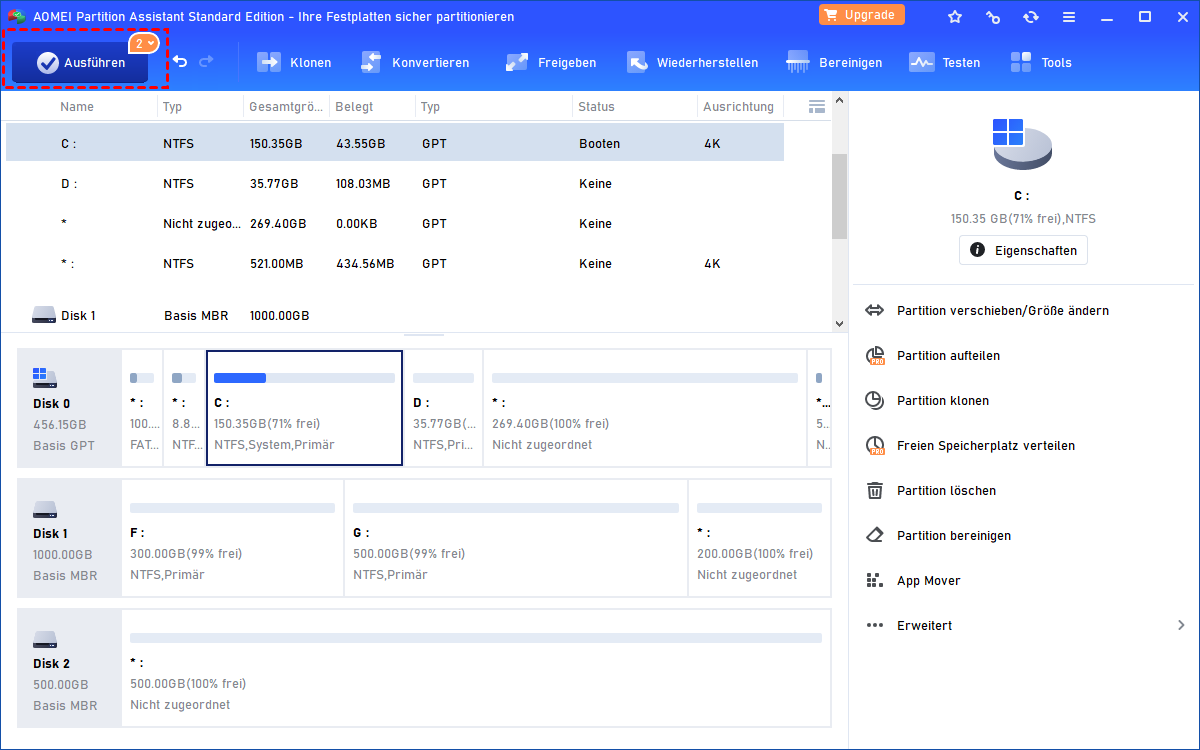The image size is (1200, 750).
Task: Open the Wiederherstellen toolbar menu
Action: point(692,62)
